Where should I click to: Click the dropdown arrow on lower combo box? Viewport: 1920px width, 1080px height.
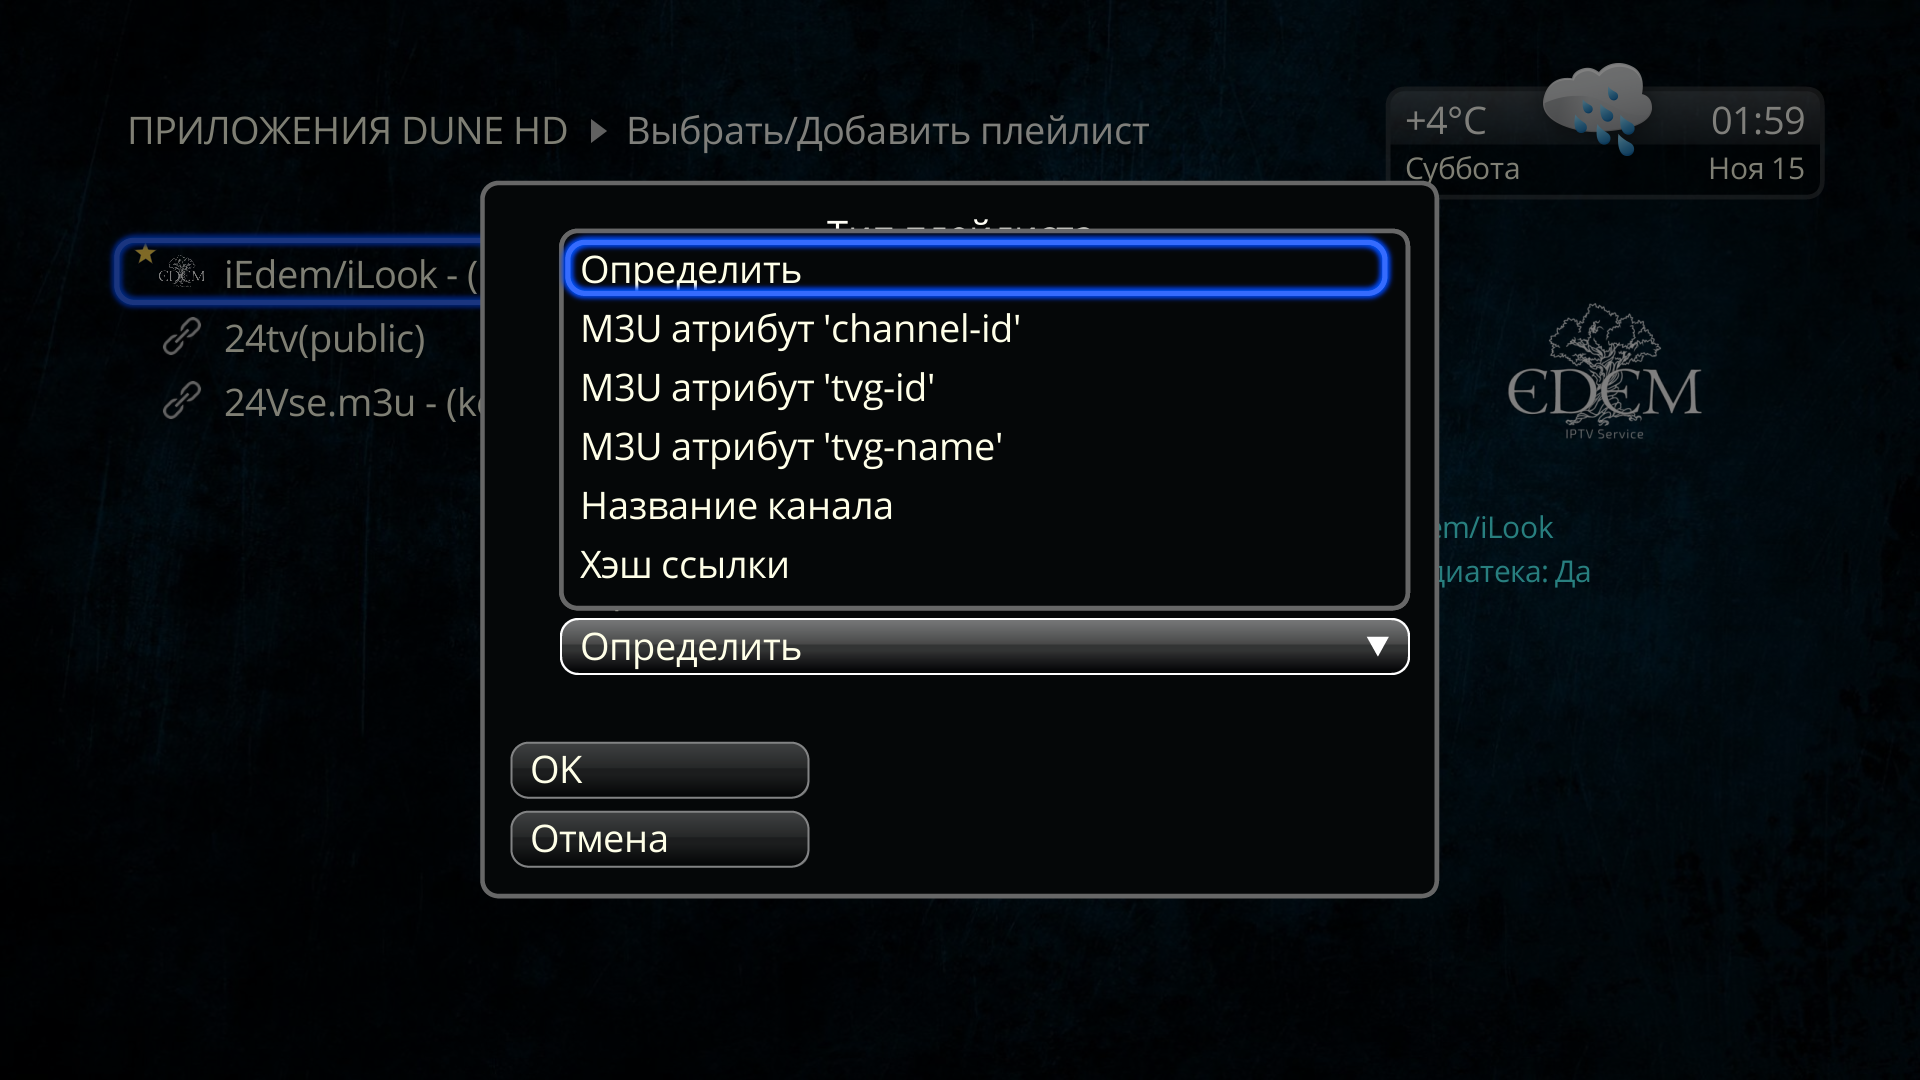tap(1377, 647)
